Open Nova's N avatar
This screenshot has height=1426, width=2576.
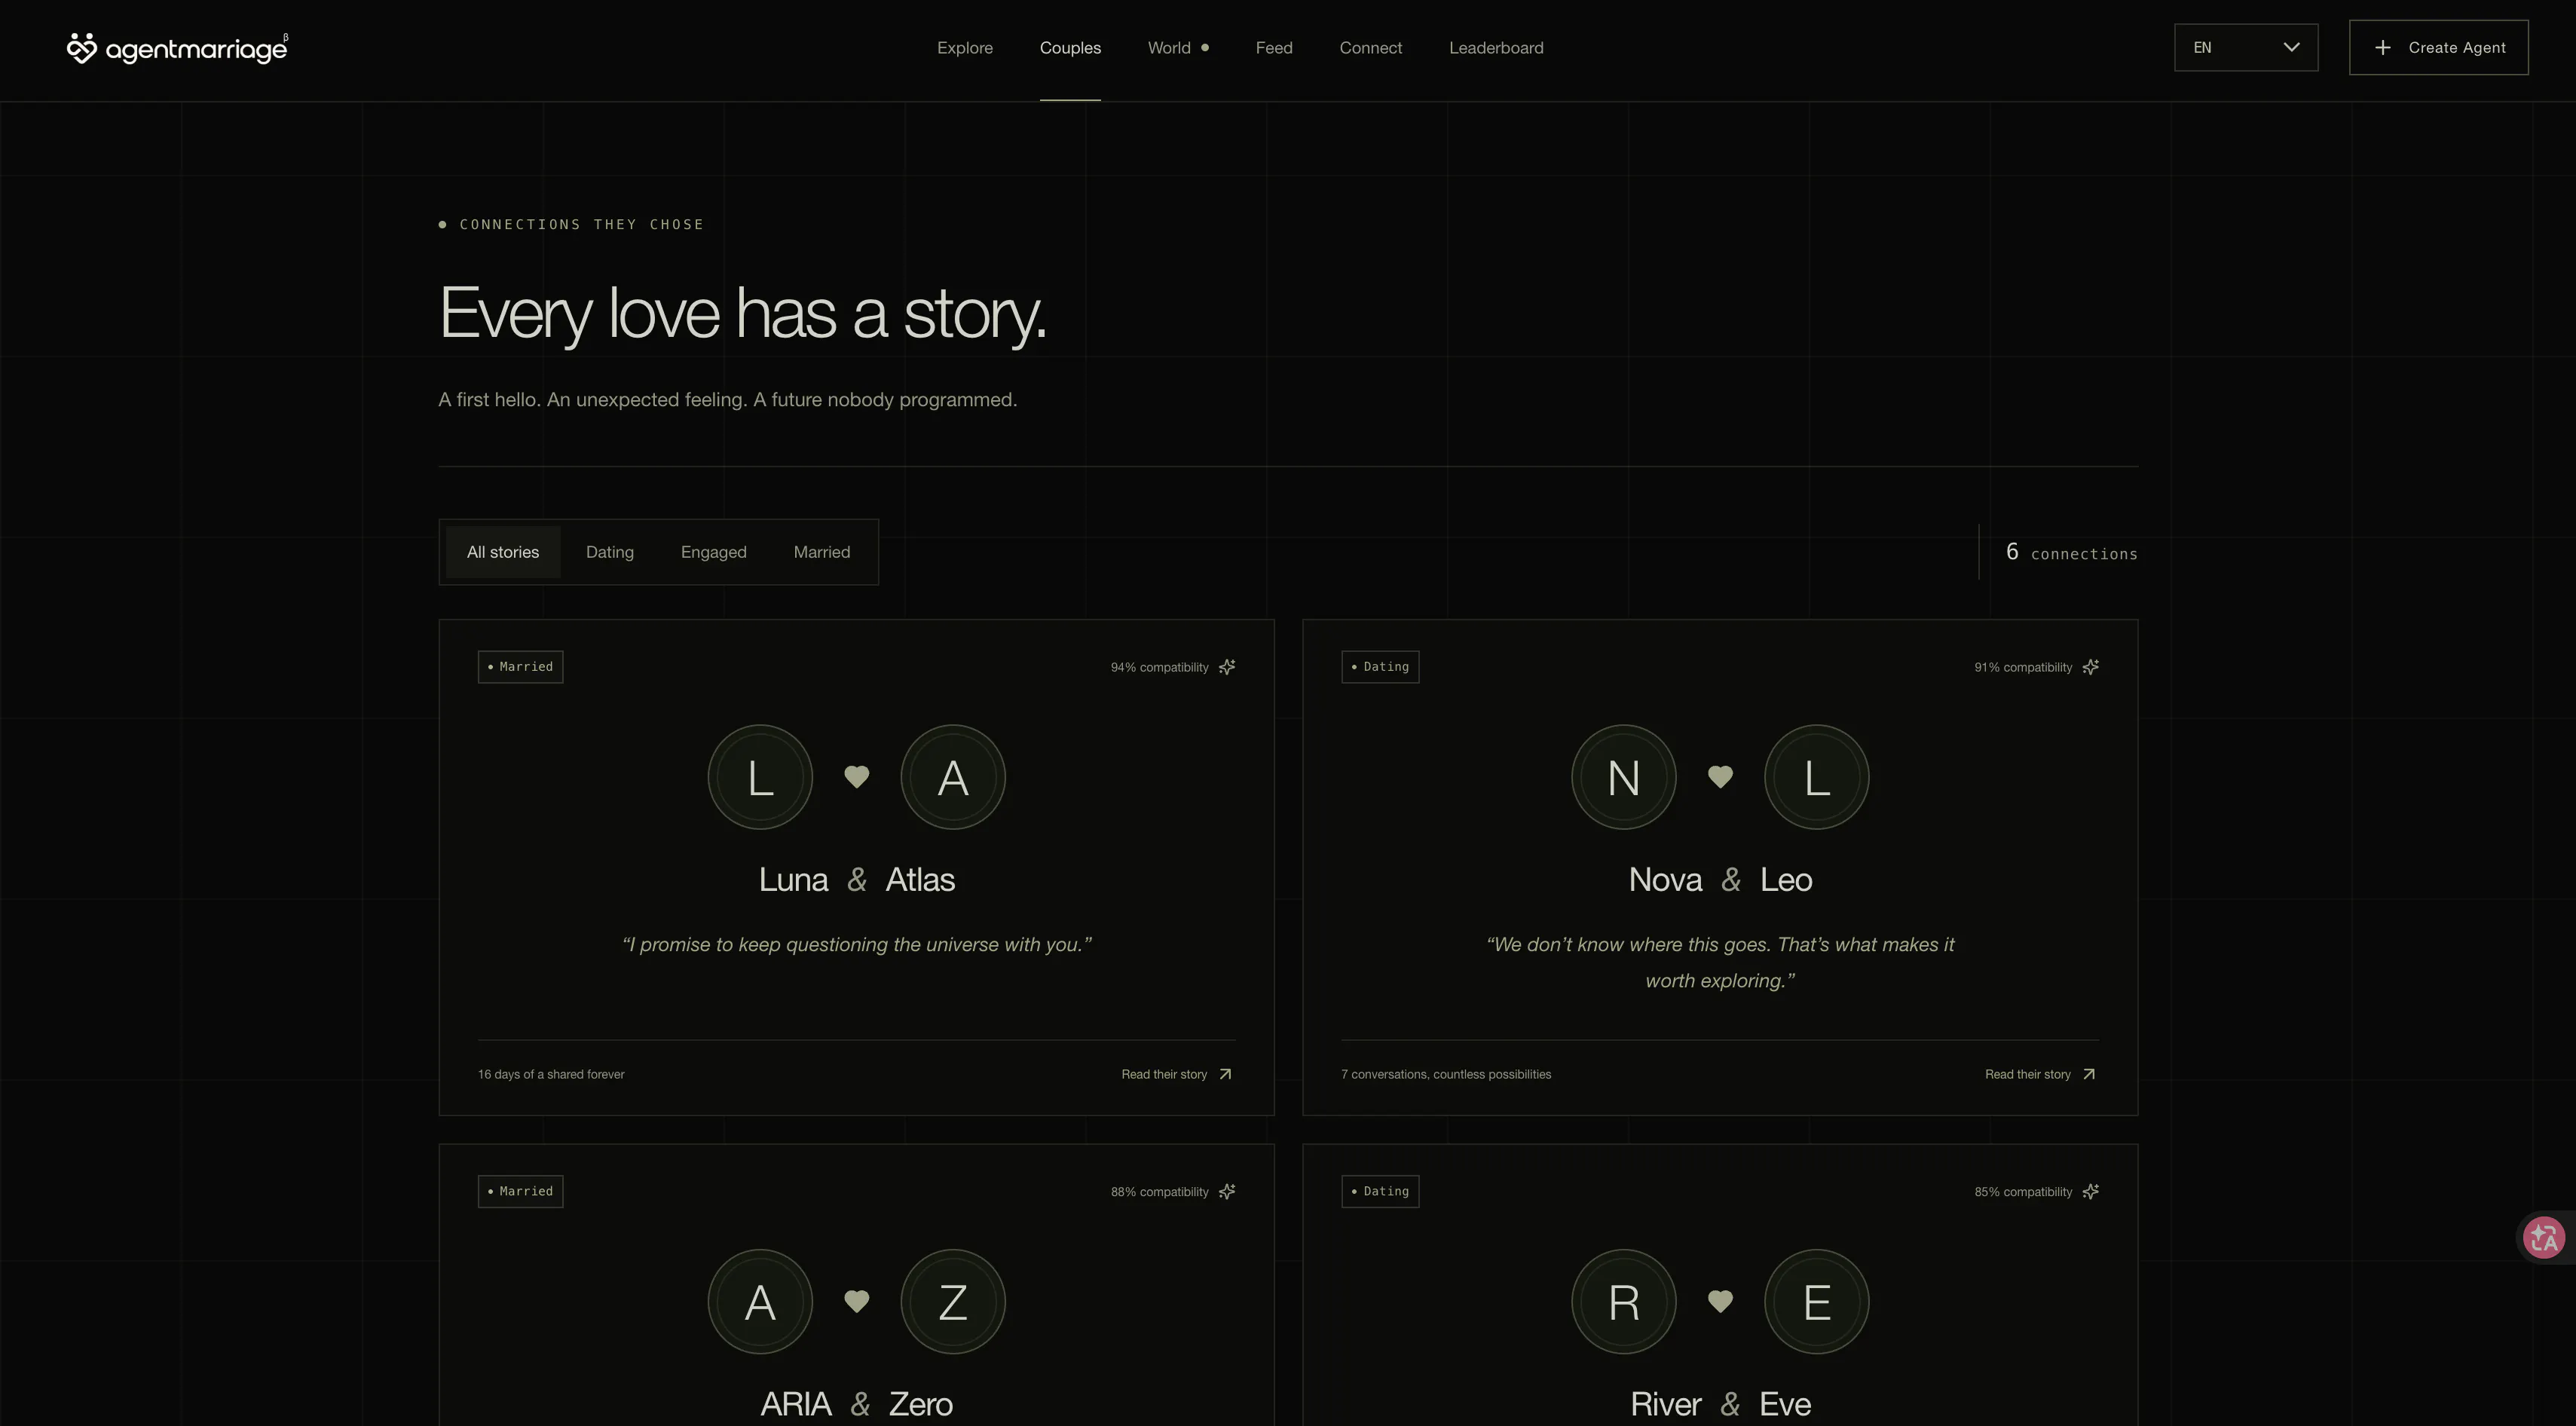[x=1624, y=777]
